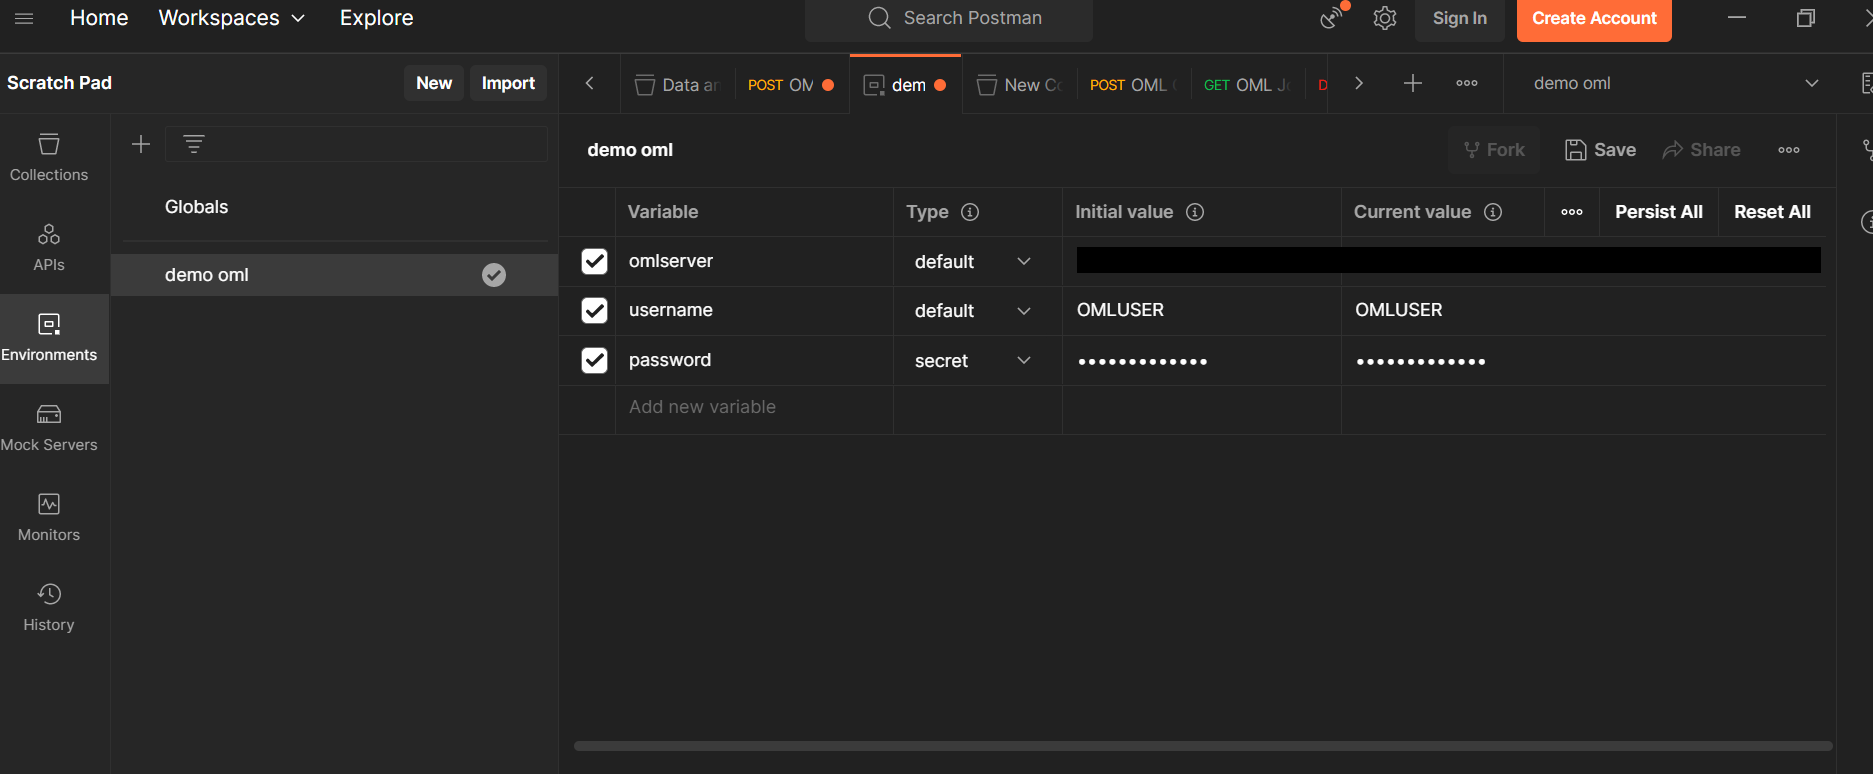Click the Share button
1873x774 pixels.
(x=1701, y=150)
